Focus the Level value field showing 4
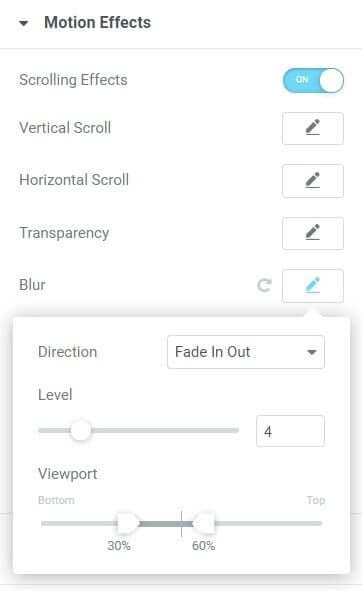This screenshot has width=362, height=591. click(290, 431)
